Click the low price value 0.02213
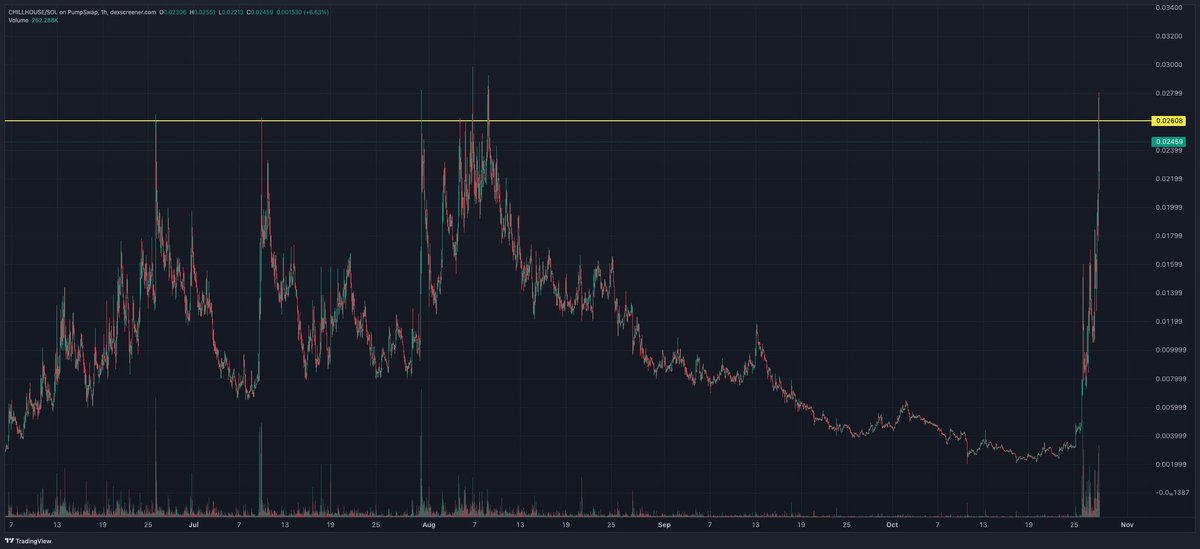This screenshot has width=1200, height=549. click(232, 12)
